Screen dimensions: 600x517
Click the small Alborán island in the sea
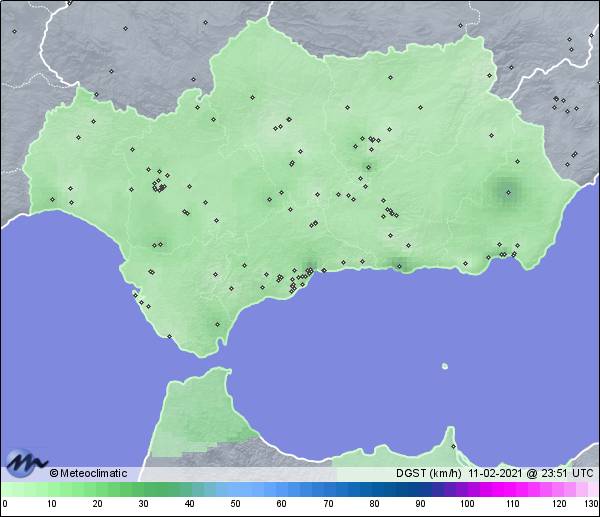[x=445, y=366]
